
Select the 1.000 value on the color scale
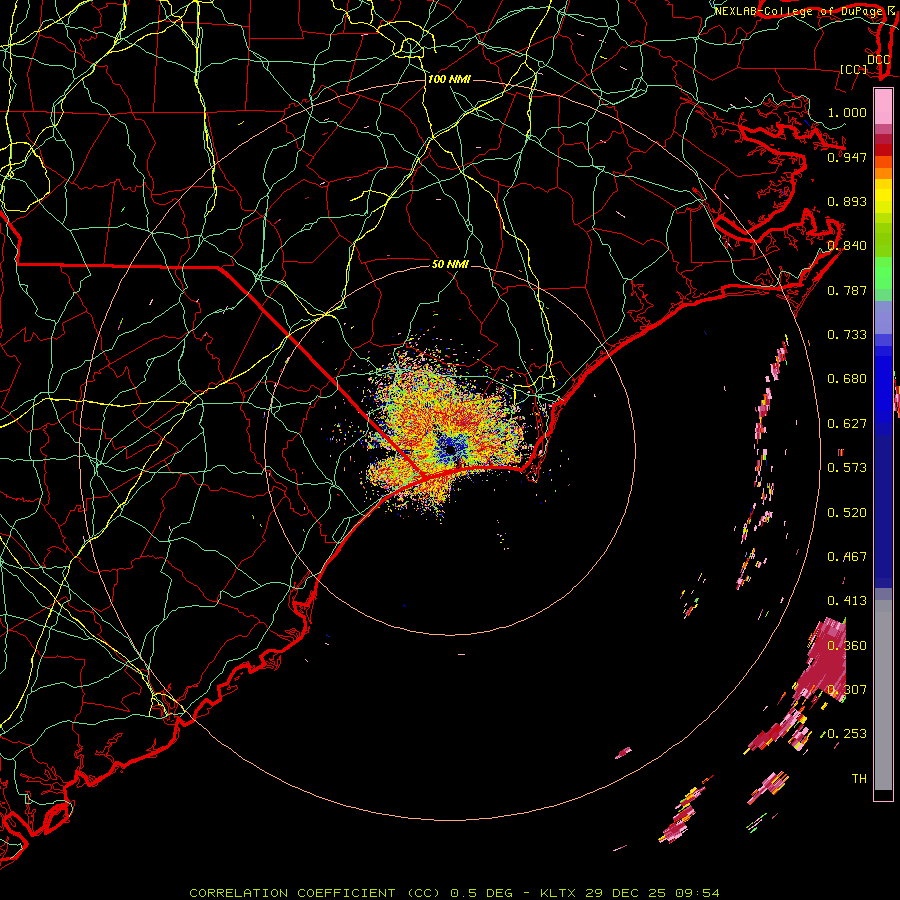pyautogui.click(x=847, y=112)
